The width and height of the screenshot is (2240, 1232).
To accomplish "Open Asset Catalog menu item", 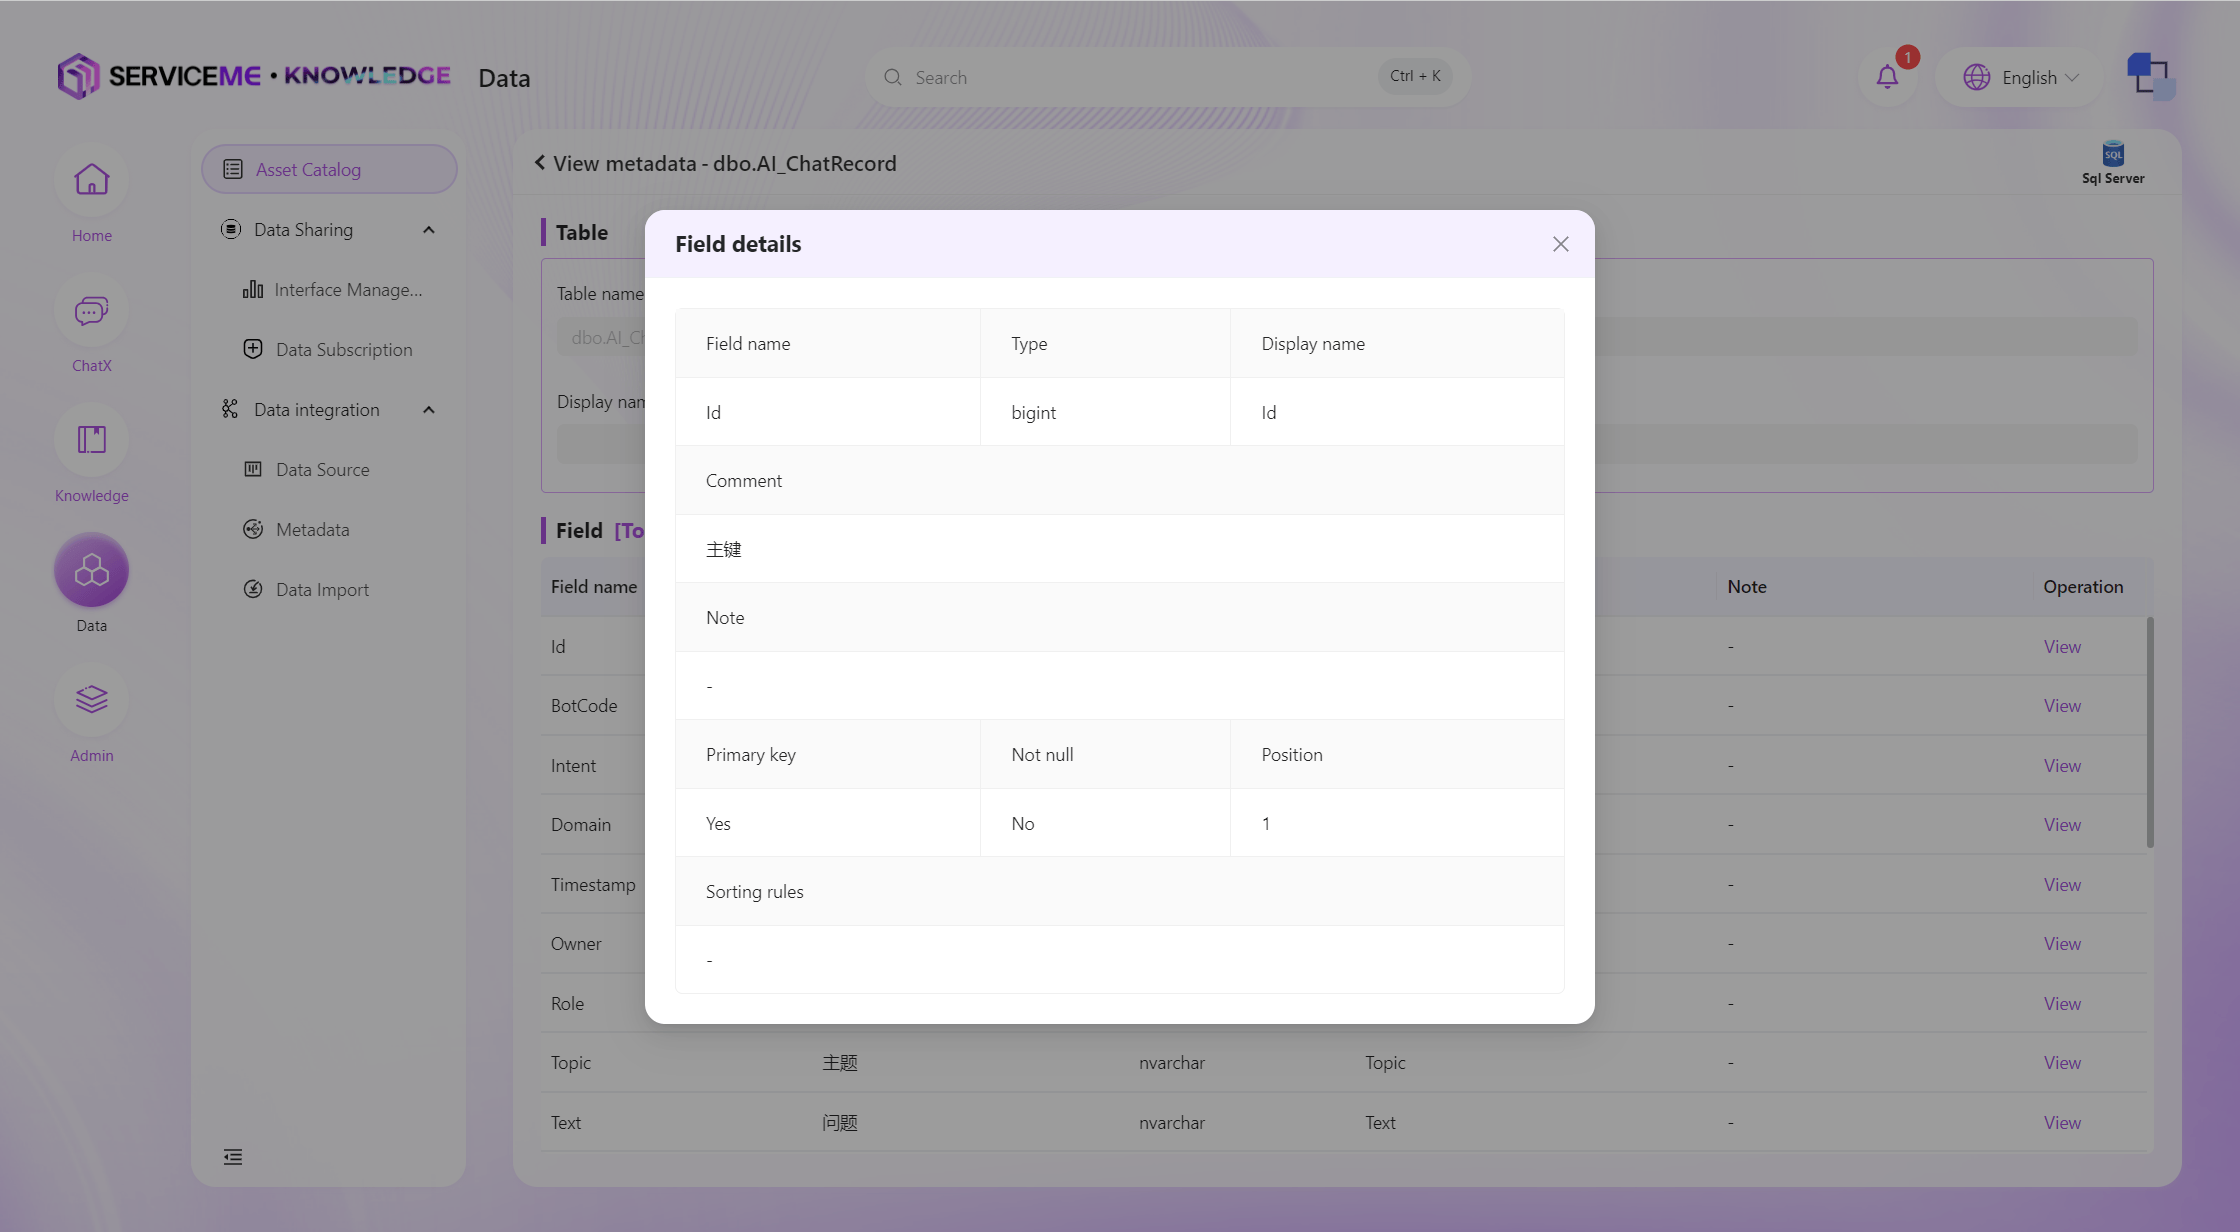I will click(x=329, y=169).
